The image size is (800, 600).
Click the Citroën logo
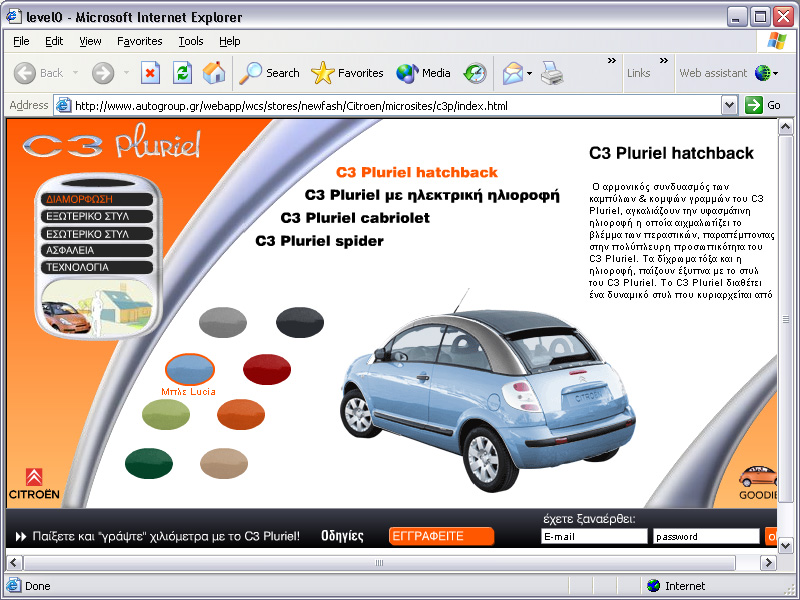[34, 484]
